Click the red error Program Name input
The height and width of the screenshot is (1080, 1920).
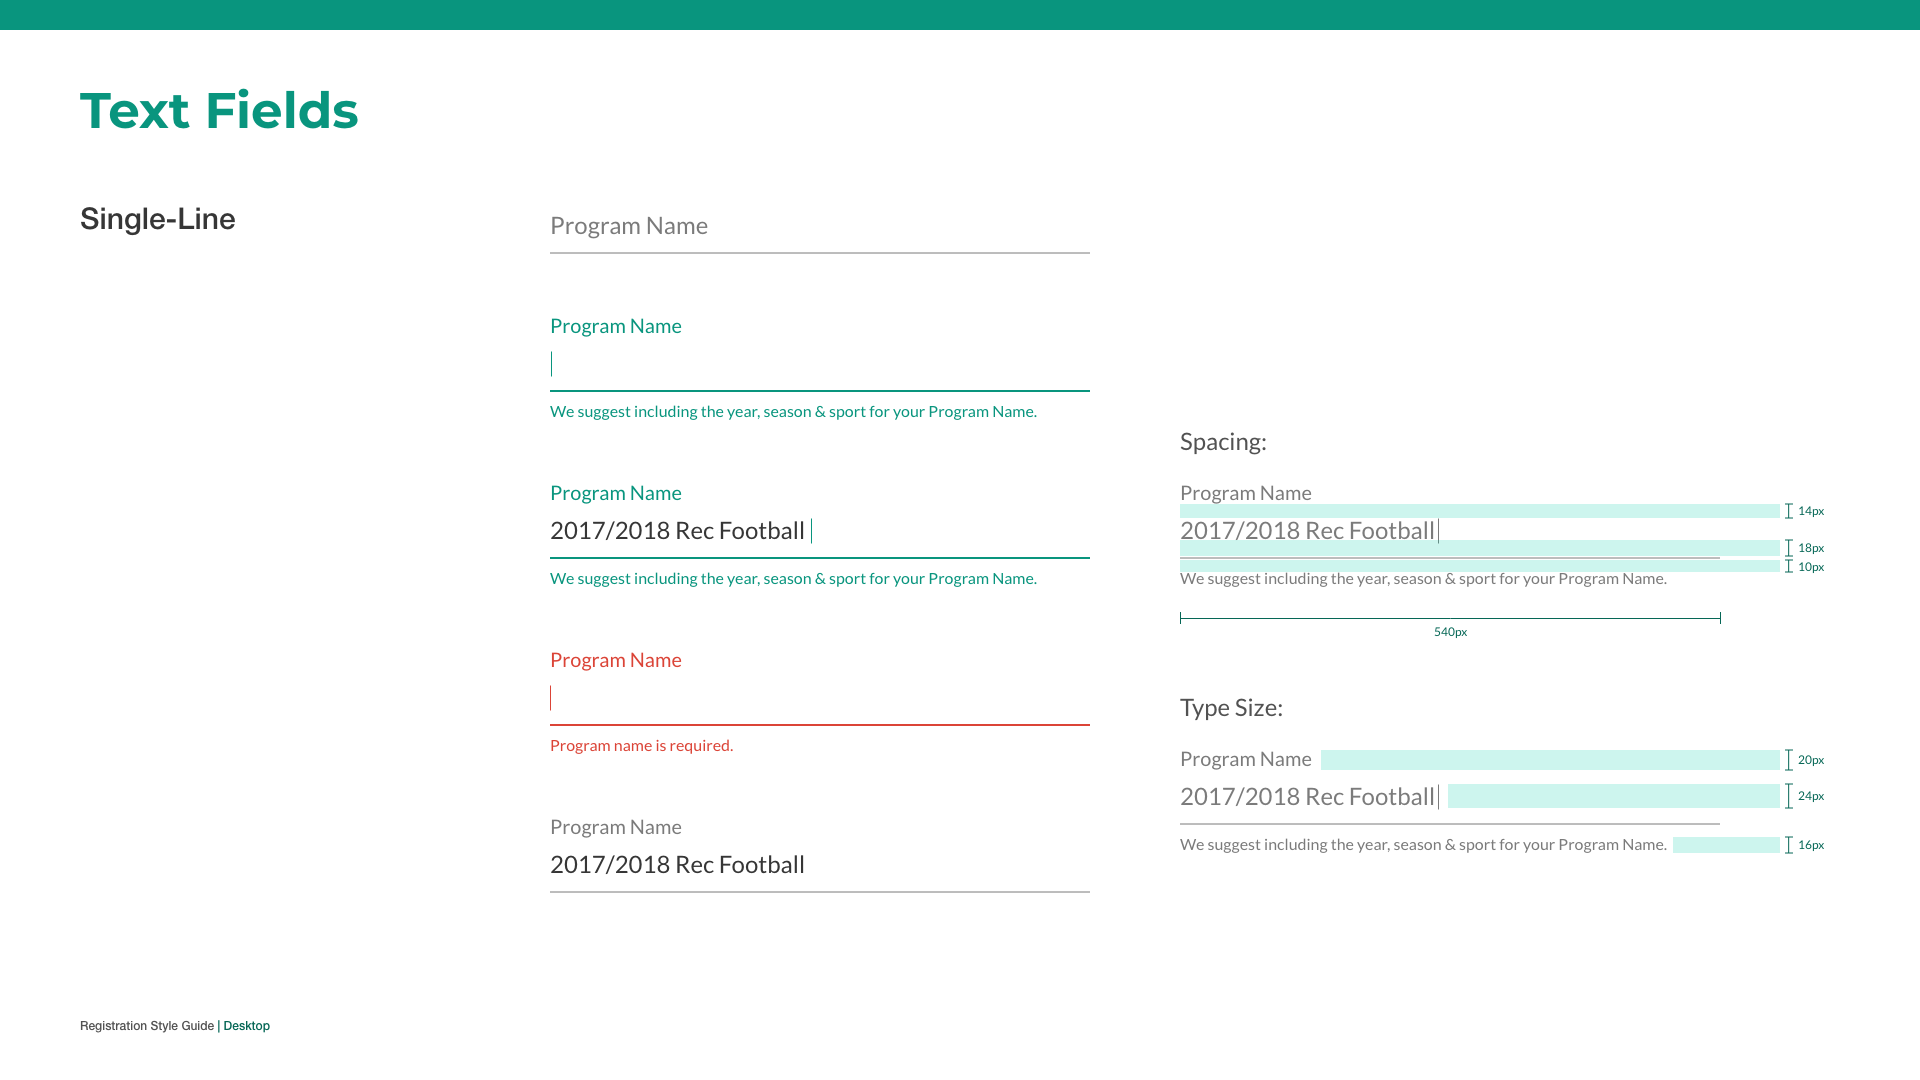[x=819, y=698]
